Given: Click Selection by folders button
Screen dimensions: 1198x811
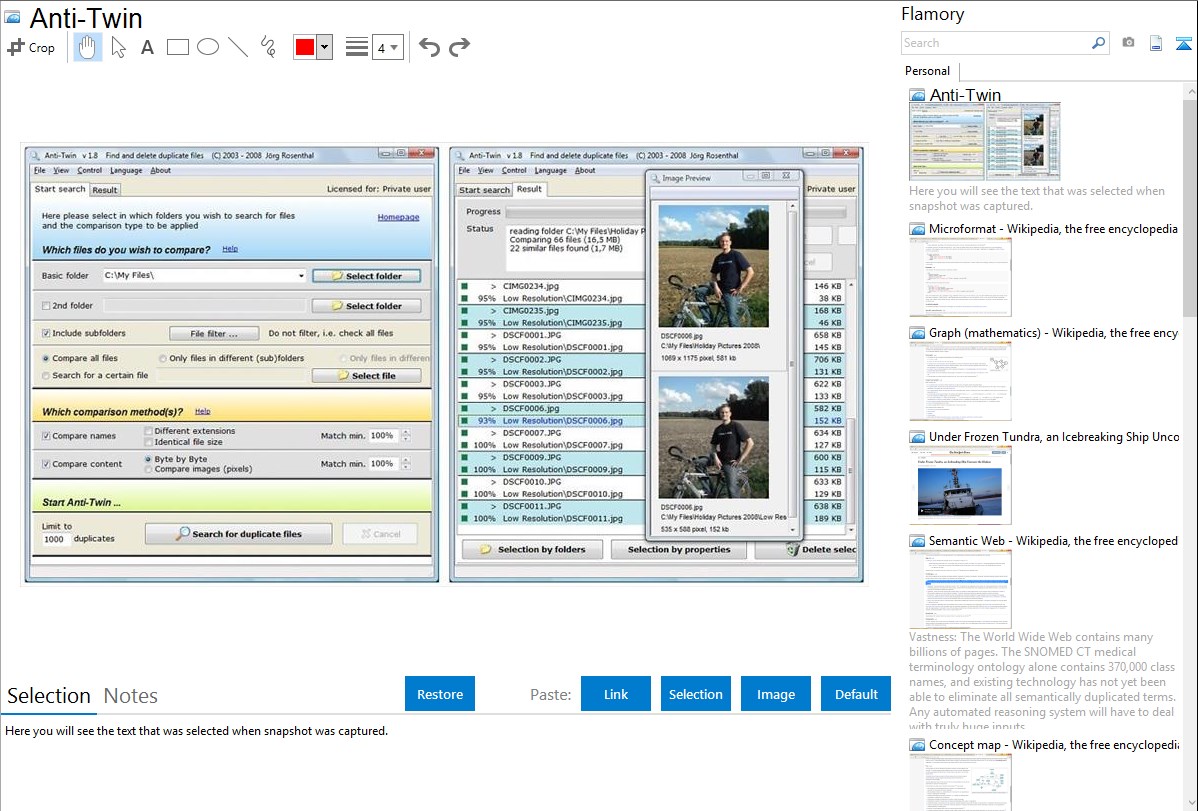Looking at the screenshot, I should click(x=533, y=550).
